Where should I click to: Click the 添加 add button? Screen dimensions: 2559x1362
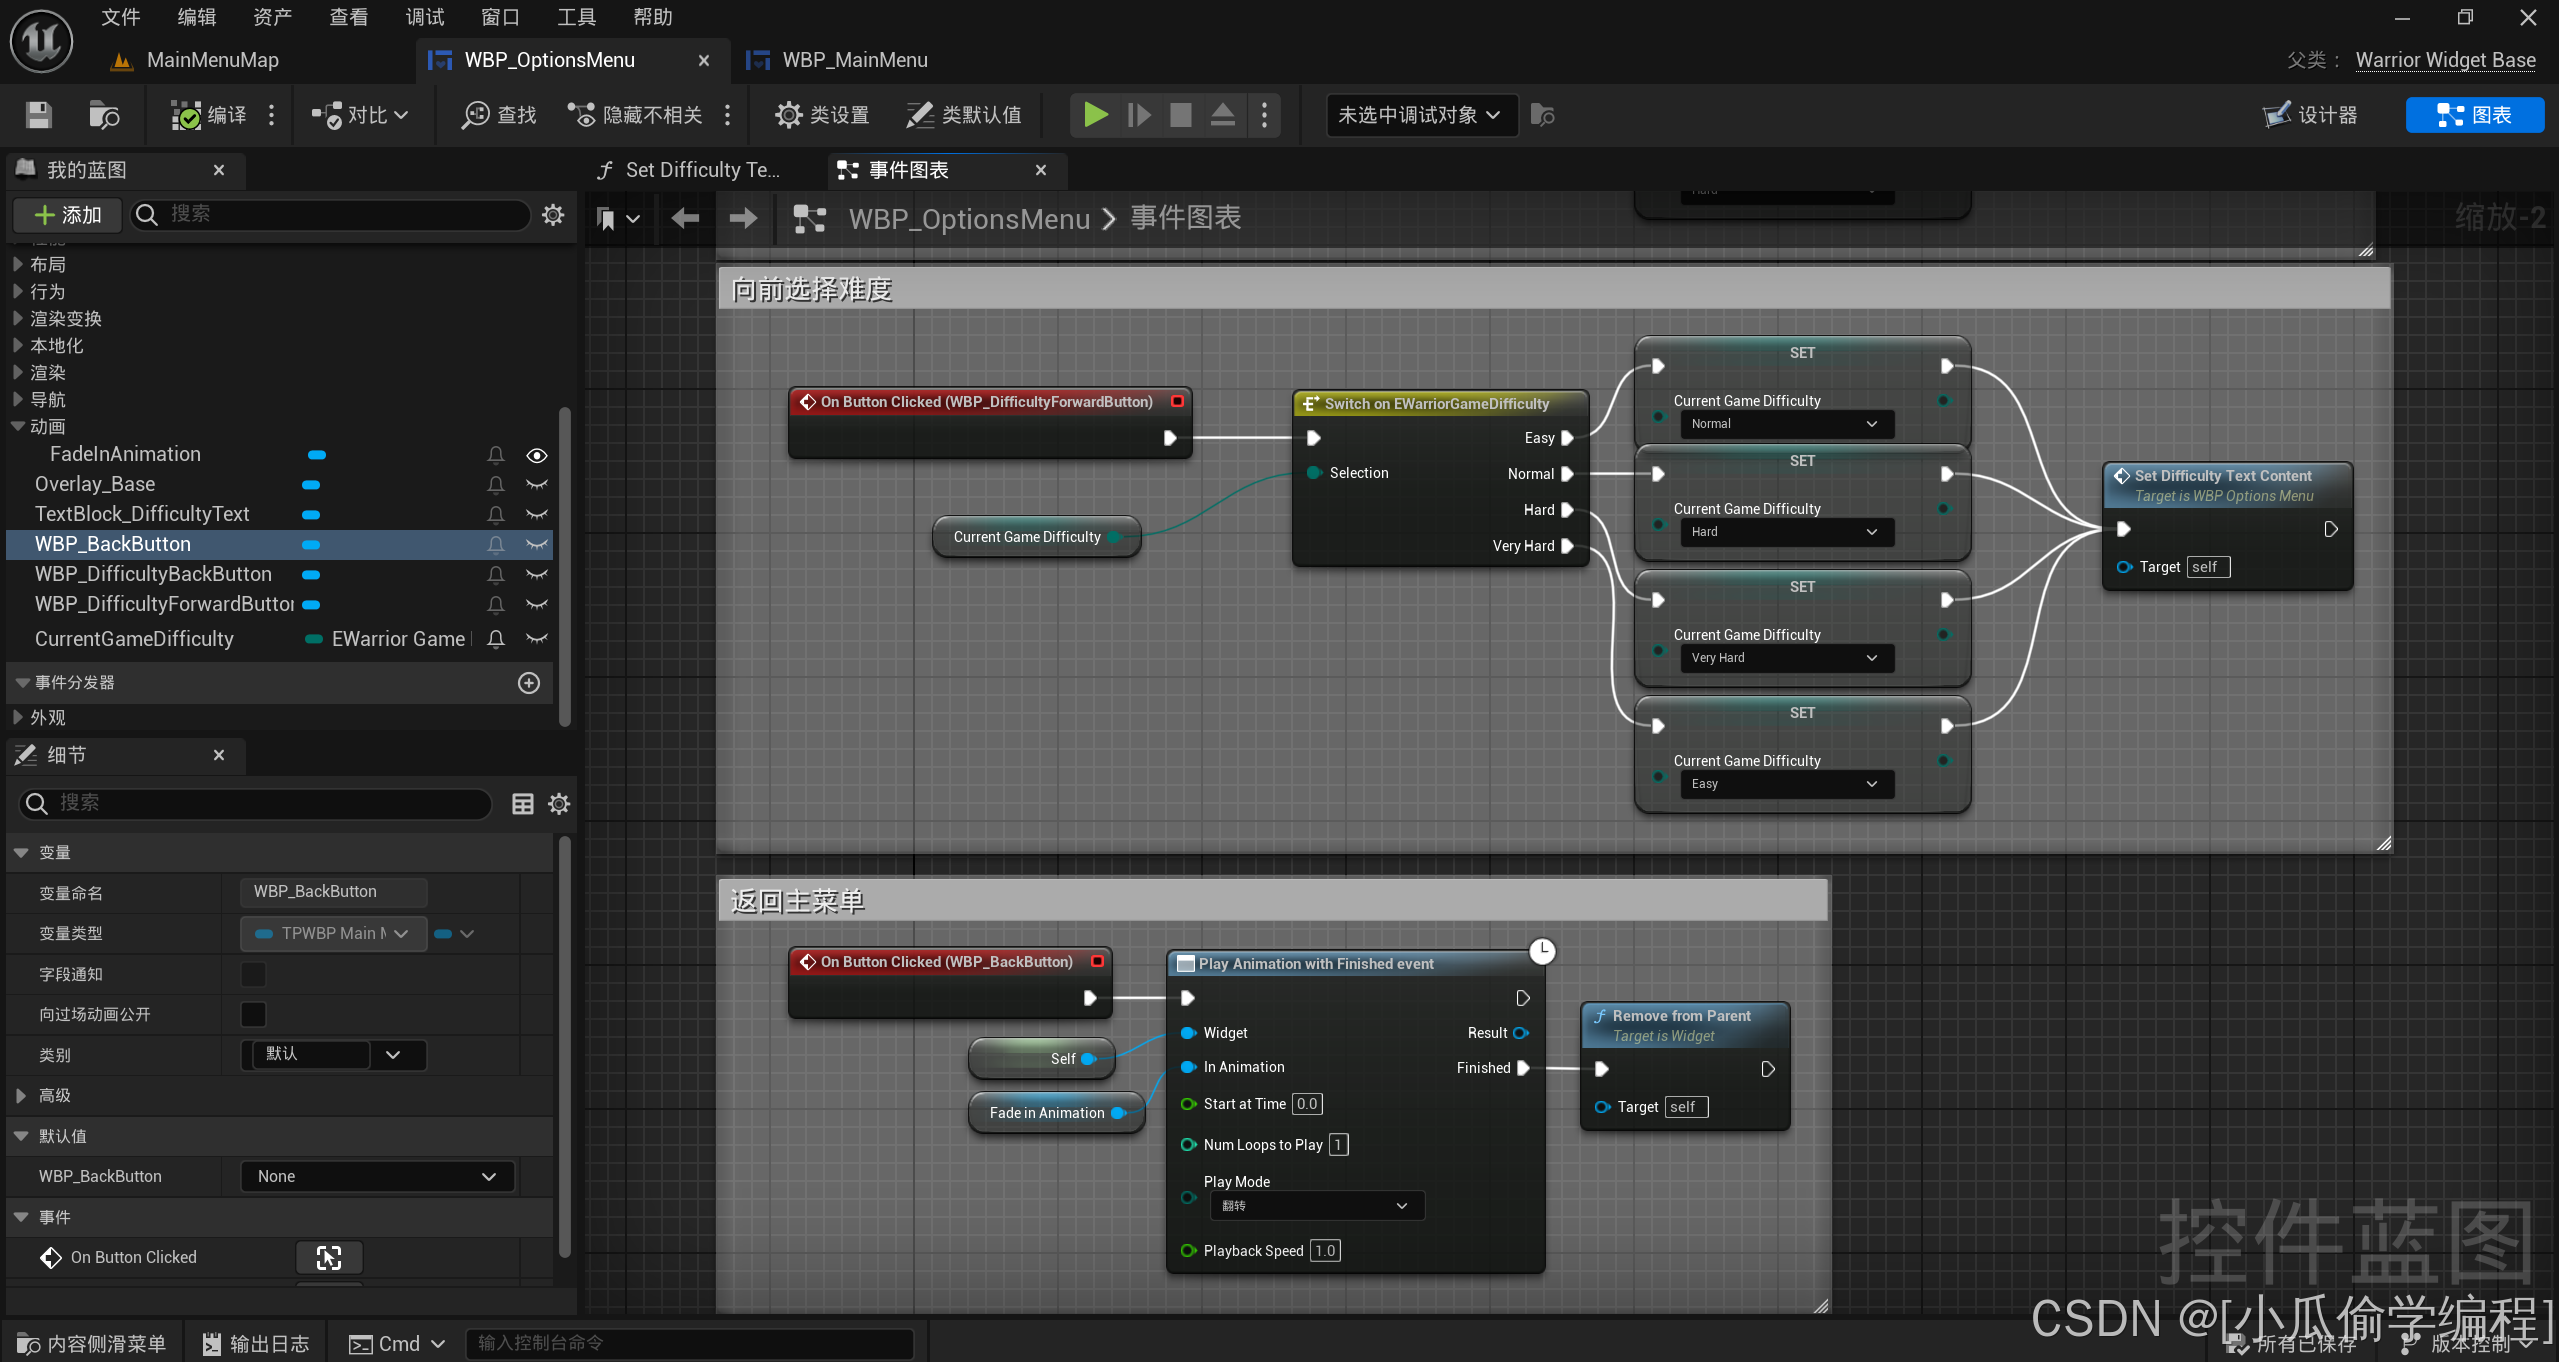(68, 215)
